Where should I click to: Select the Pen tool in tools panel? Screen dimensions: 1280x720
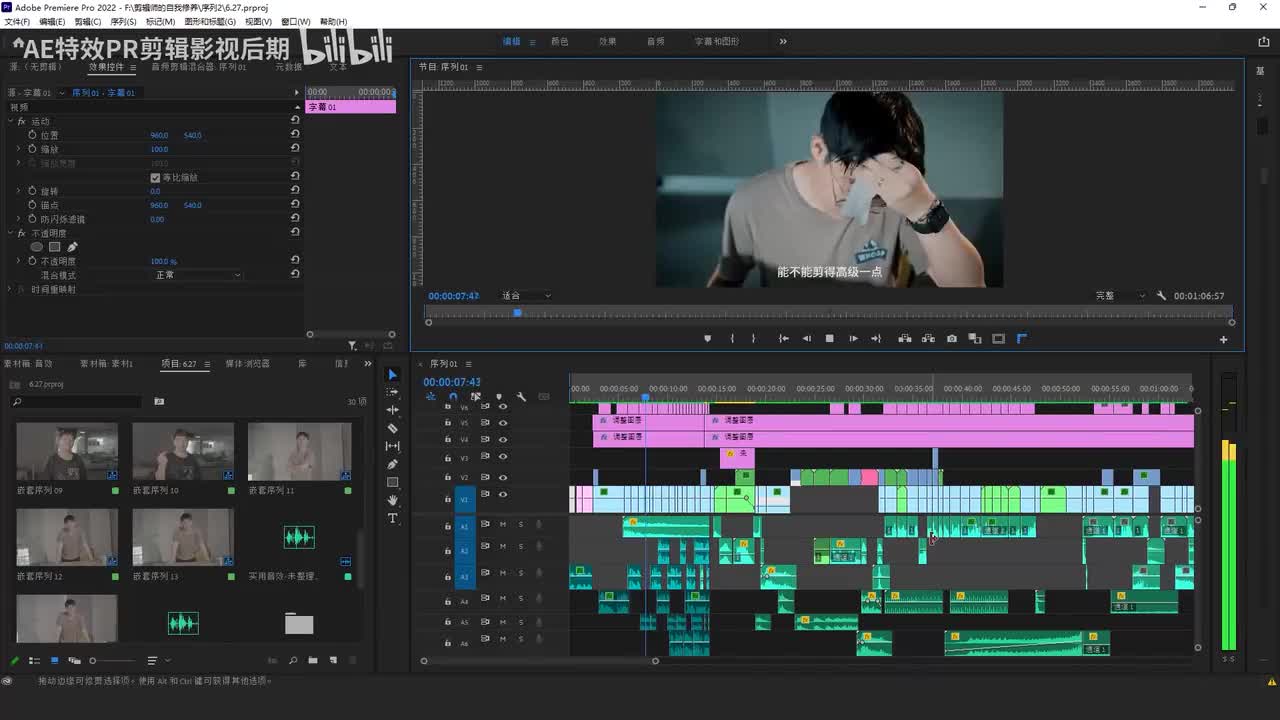coord(392,464)
